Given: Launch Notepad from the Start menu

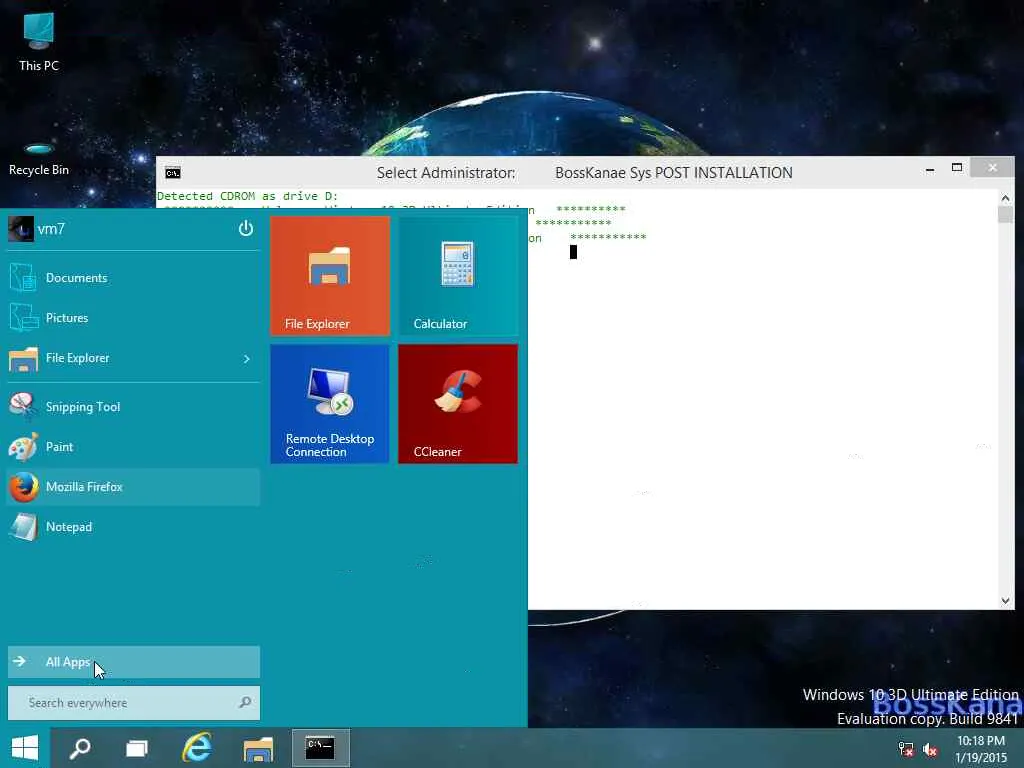Looking at the screenshot, I should [133, 527].
